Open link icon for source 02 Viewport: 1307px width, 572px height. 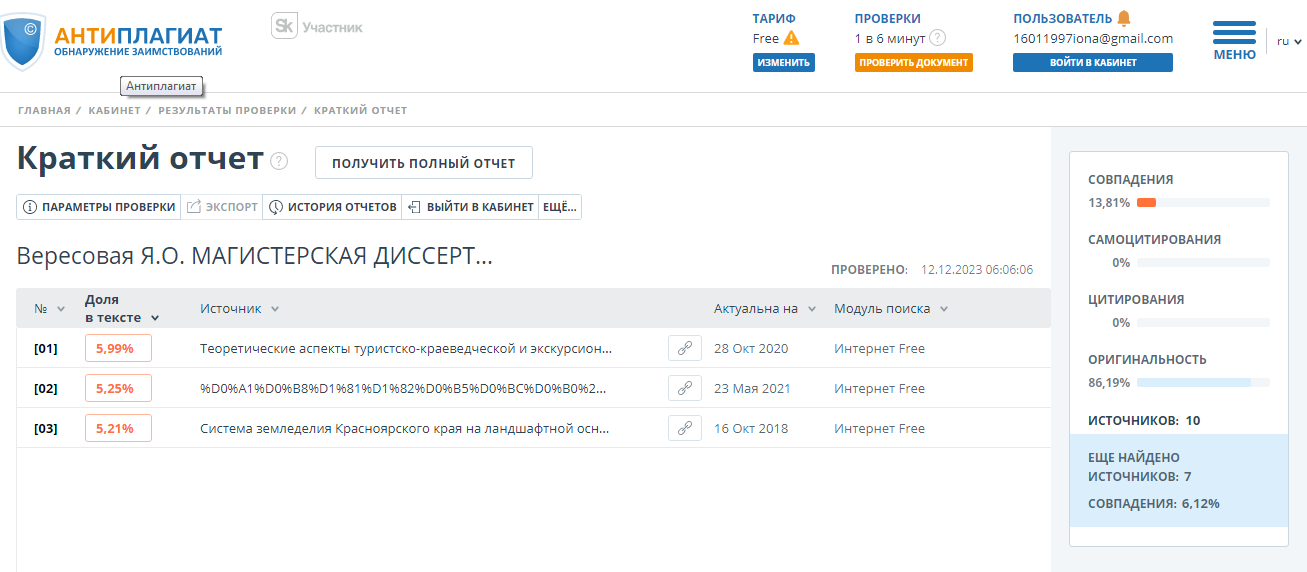tap(684, 388)
